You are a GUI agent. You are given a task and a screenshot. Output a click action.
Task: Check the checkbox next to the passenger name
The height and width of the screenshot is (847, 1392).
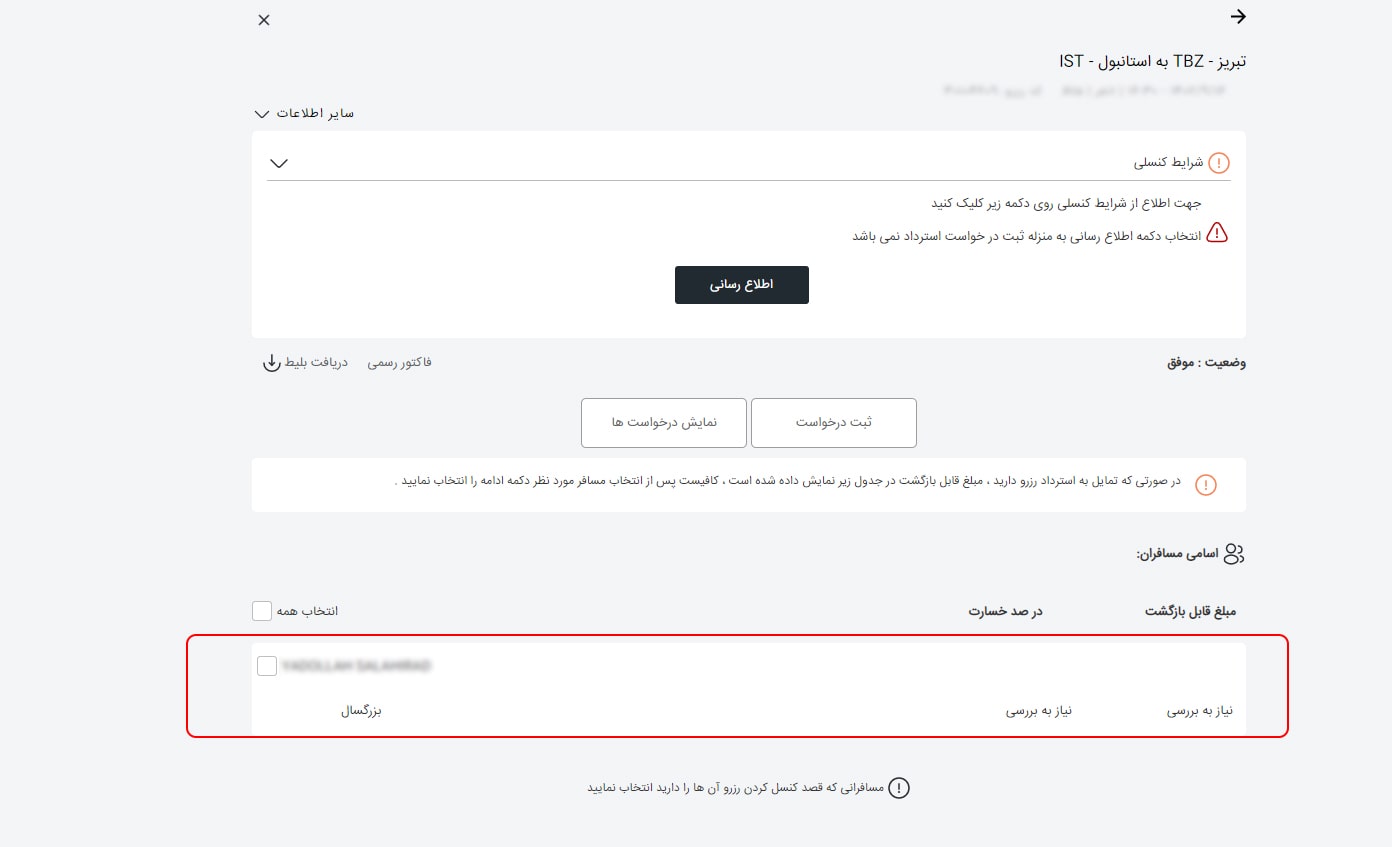(x=267, y=665)
